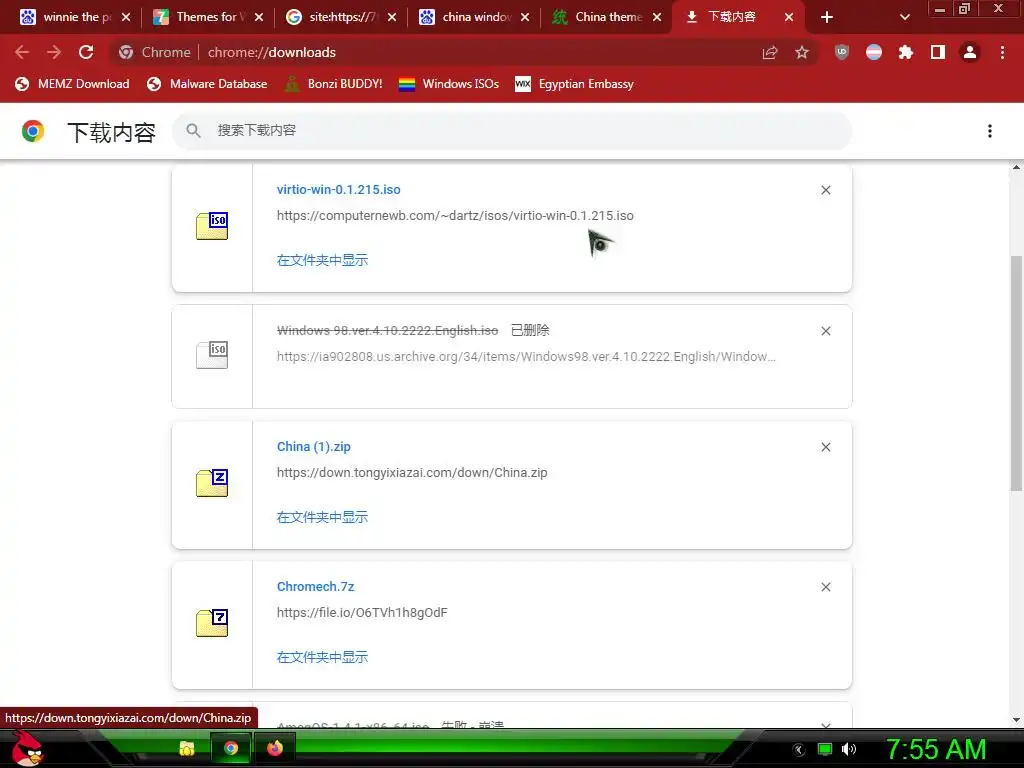Open the Malware Database bookmark
1024x768 pixels.
[x=208, y=84]
